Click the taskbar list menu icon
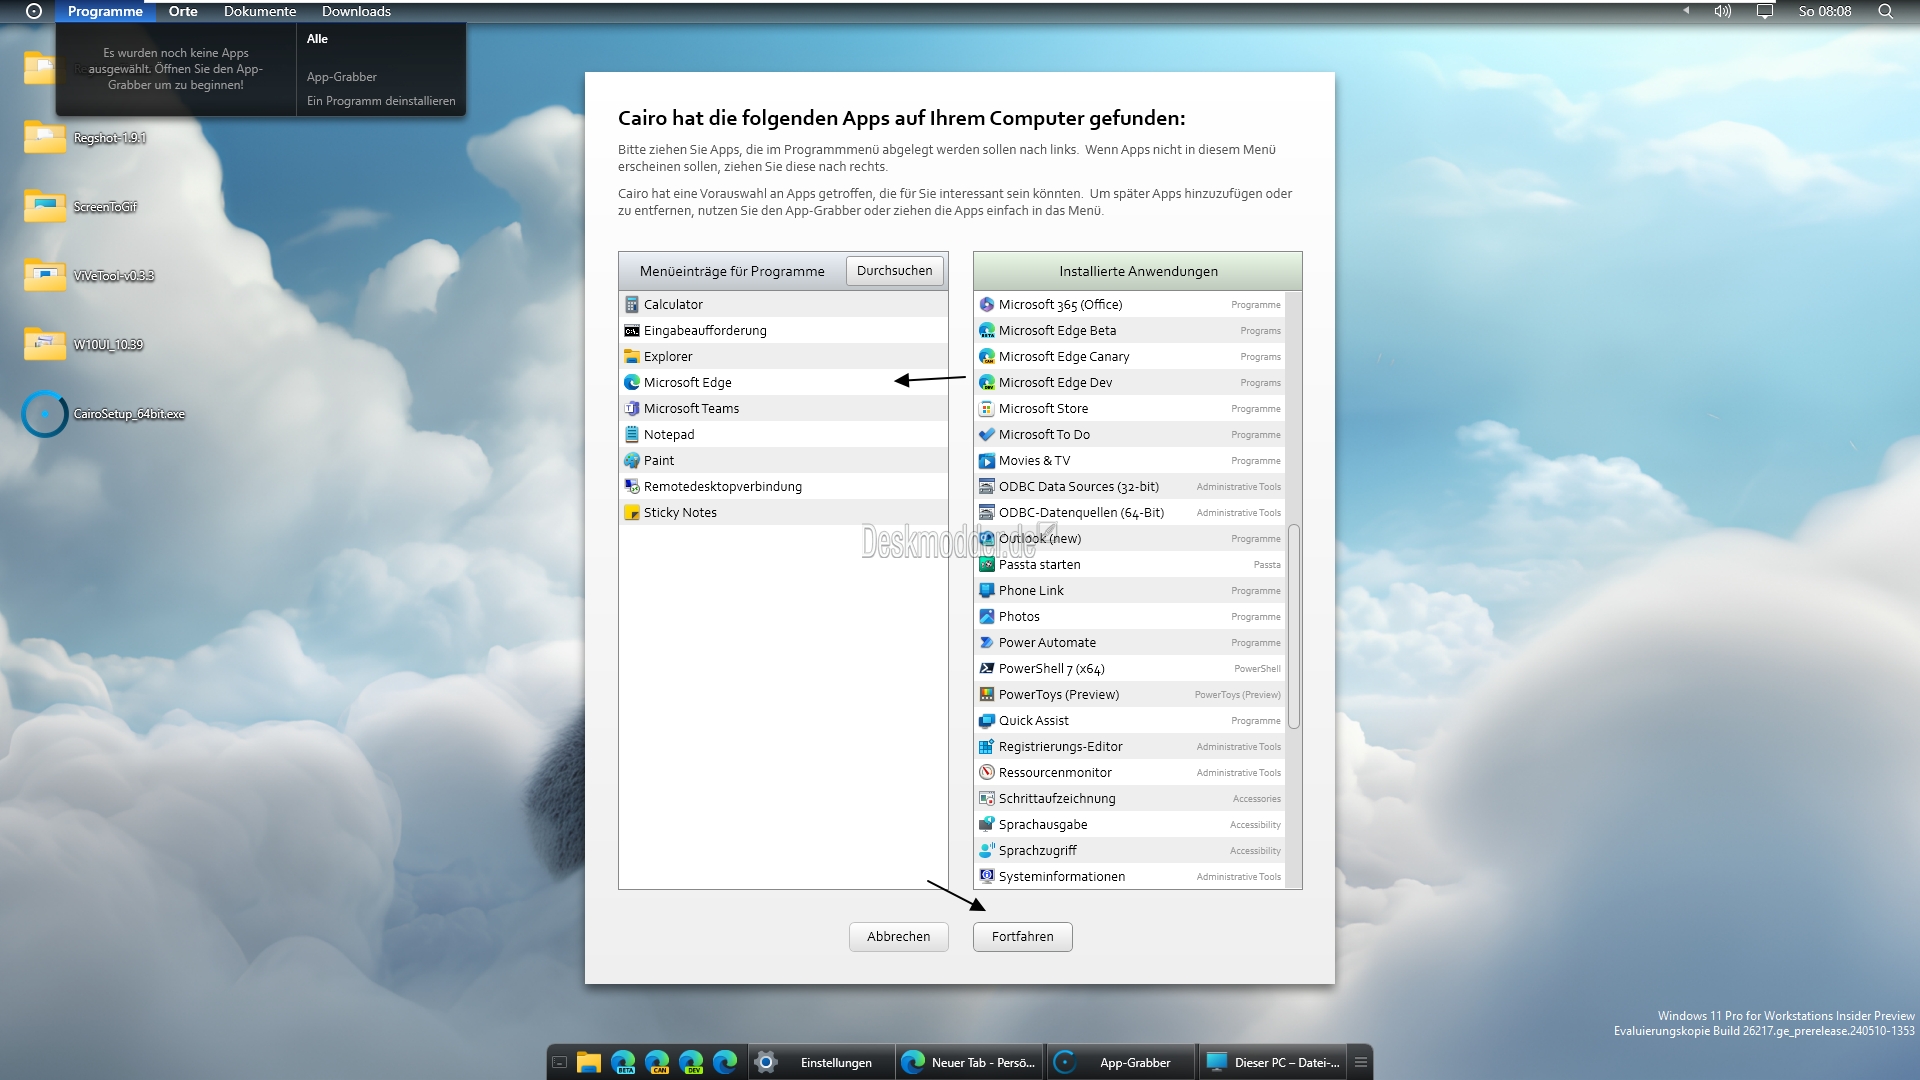This screenshot has height=1080, width=1920. 1361,1062
